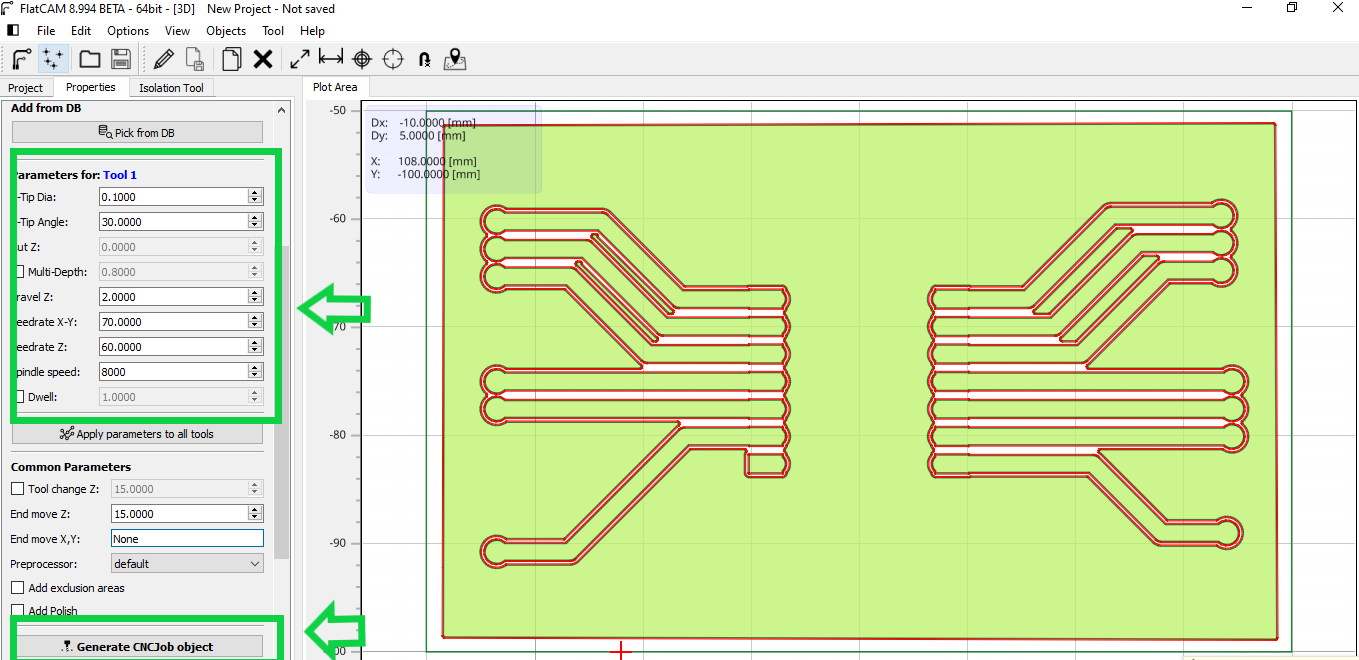Adjust V-Tip Angle spinner arrows
The image size is (1359, 660).
tap(255, 222)
